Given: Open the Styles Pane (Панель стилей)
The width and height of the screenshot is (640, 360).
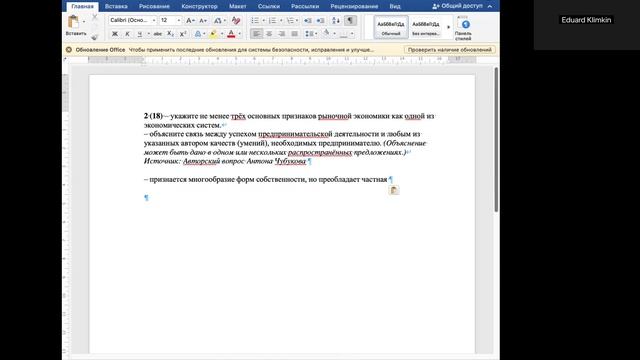Looking at the screenshot, I should (463, 29).
